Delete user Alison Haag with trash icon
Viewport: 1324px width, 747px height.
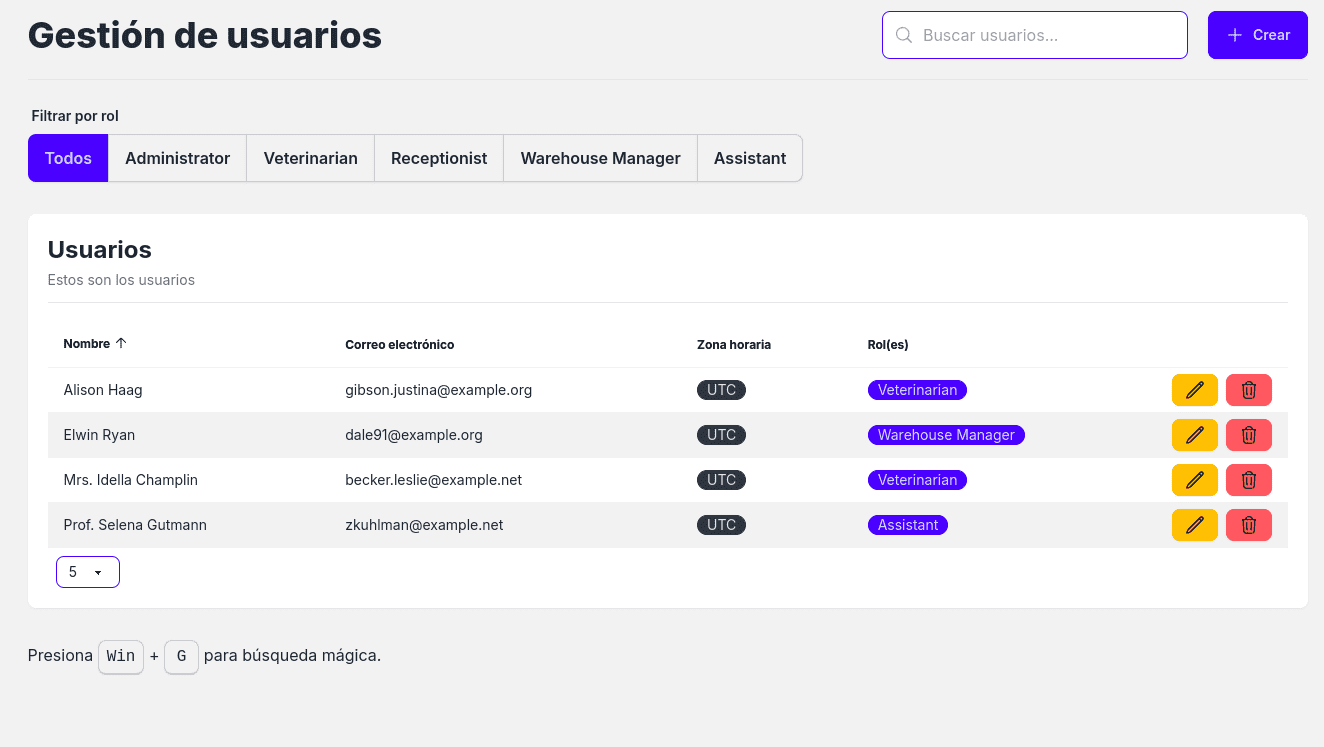point(1248,390)
